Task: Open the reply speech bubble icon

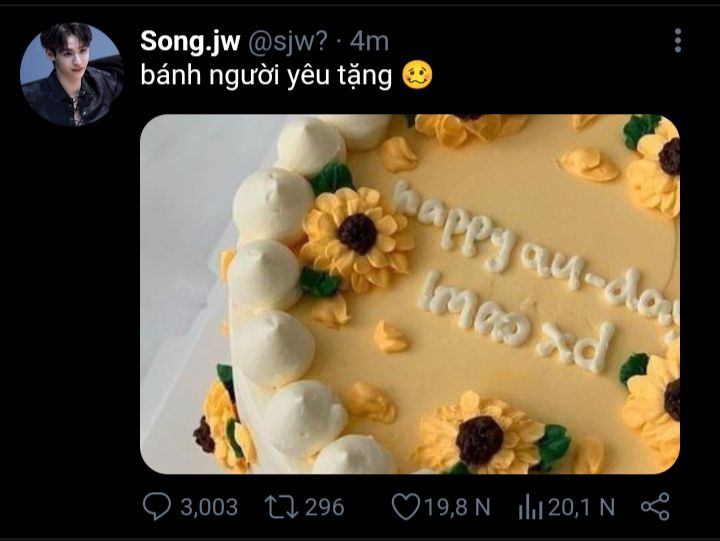Action: [157, 507]
